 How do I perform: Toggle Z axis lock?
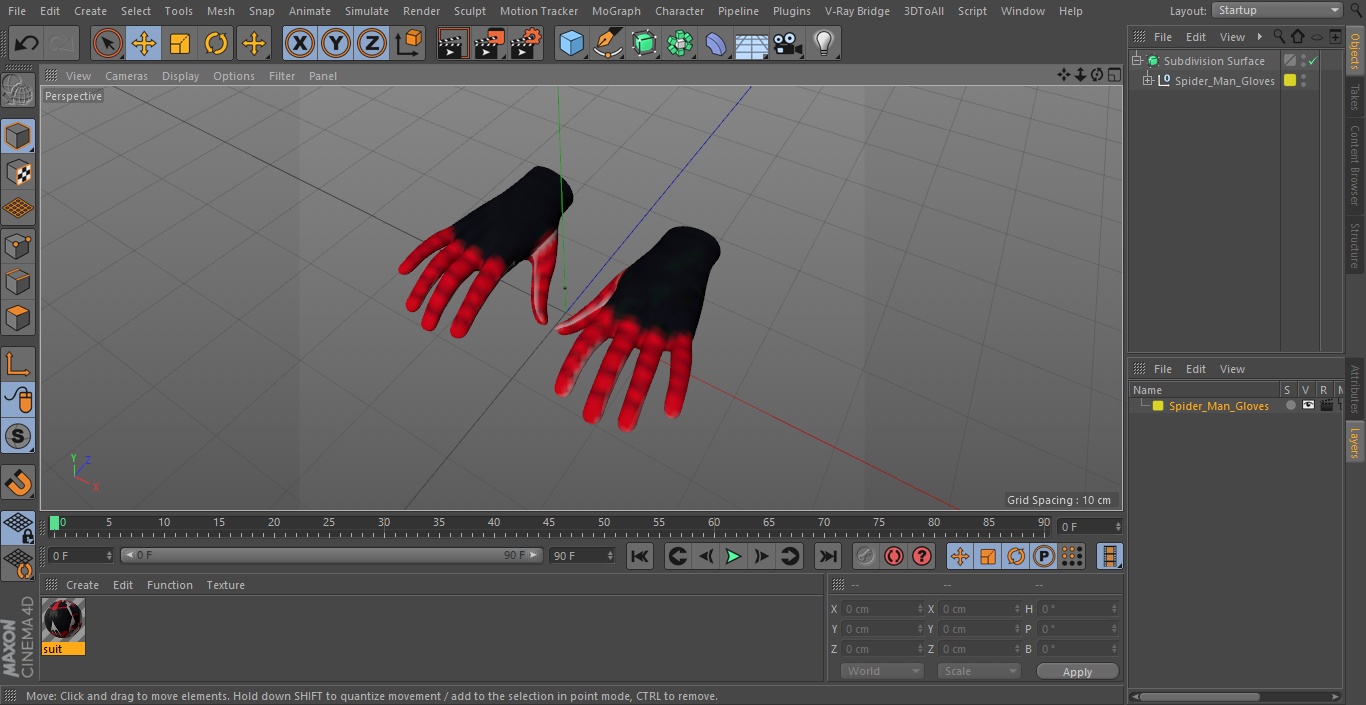tap(372, 43)
